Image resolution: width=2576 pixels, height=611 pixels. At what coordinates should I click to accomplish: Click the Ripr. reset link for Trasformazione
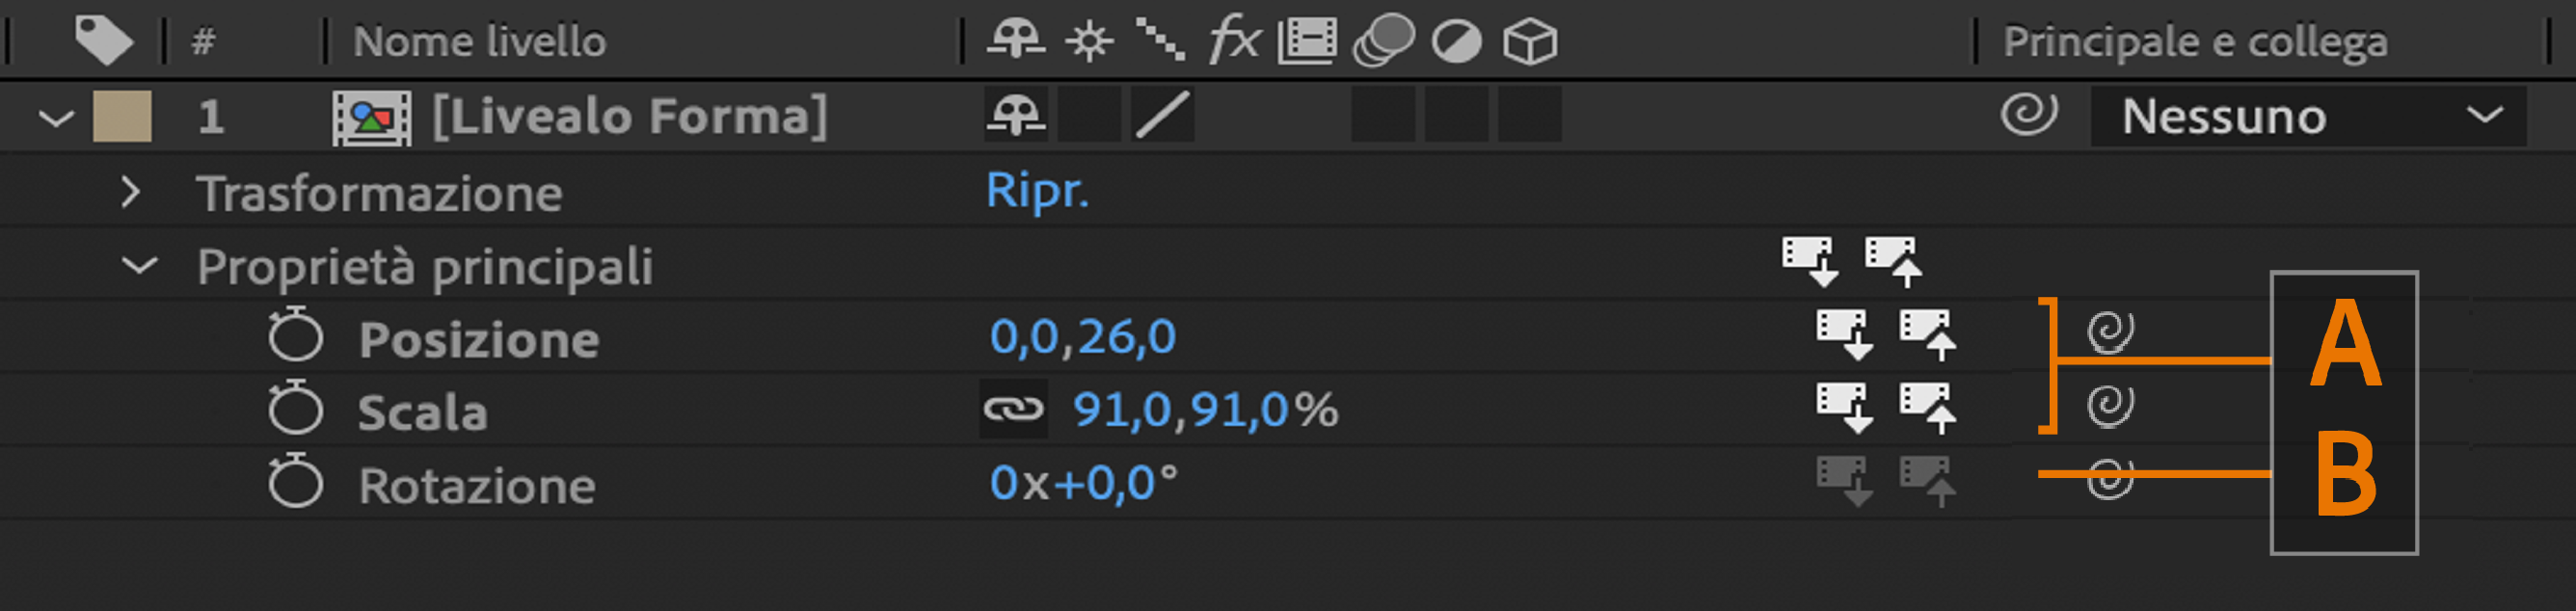tap(1036, 190)
